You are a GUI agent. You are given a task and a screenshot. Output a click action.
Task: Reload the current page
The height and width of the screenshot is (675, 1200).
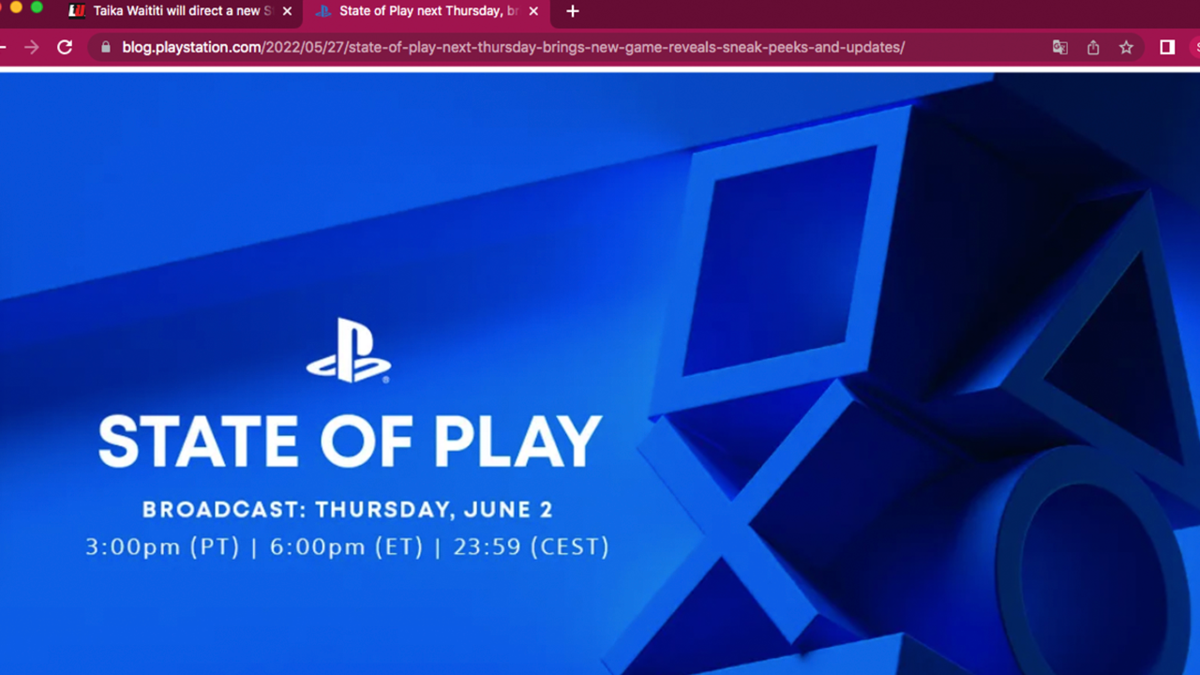coord(65,47)
